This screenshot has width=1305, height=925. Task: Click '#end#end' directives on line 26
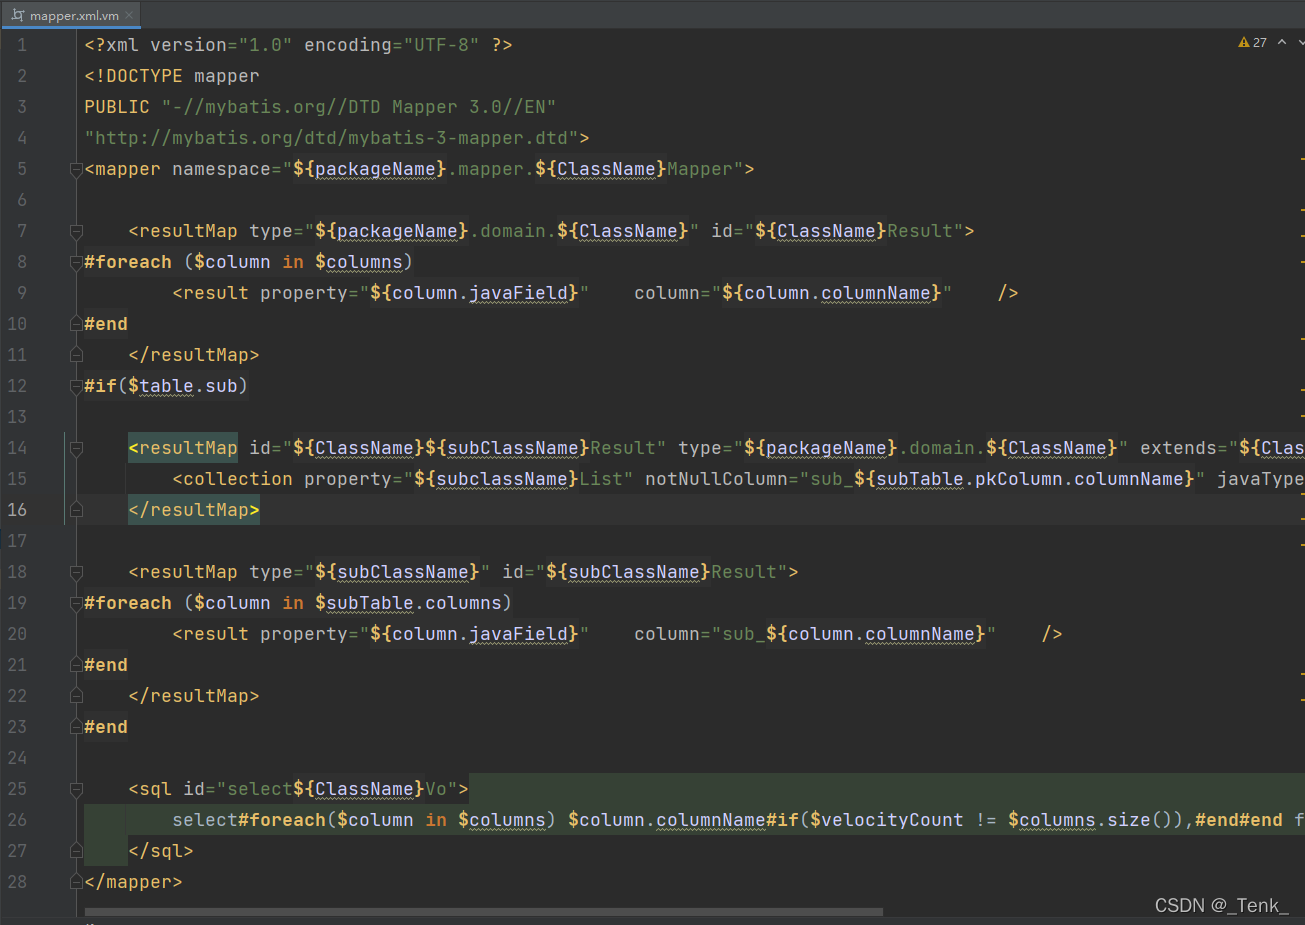(x=1238, y=820)
